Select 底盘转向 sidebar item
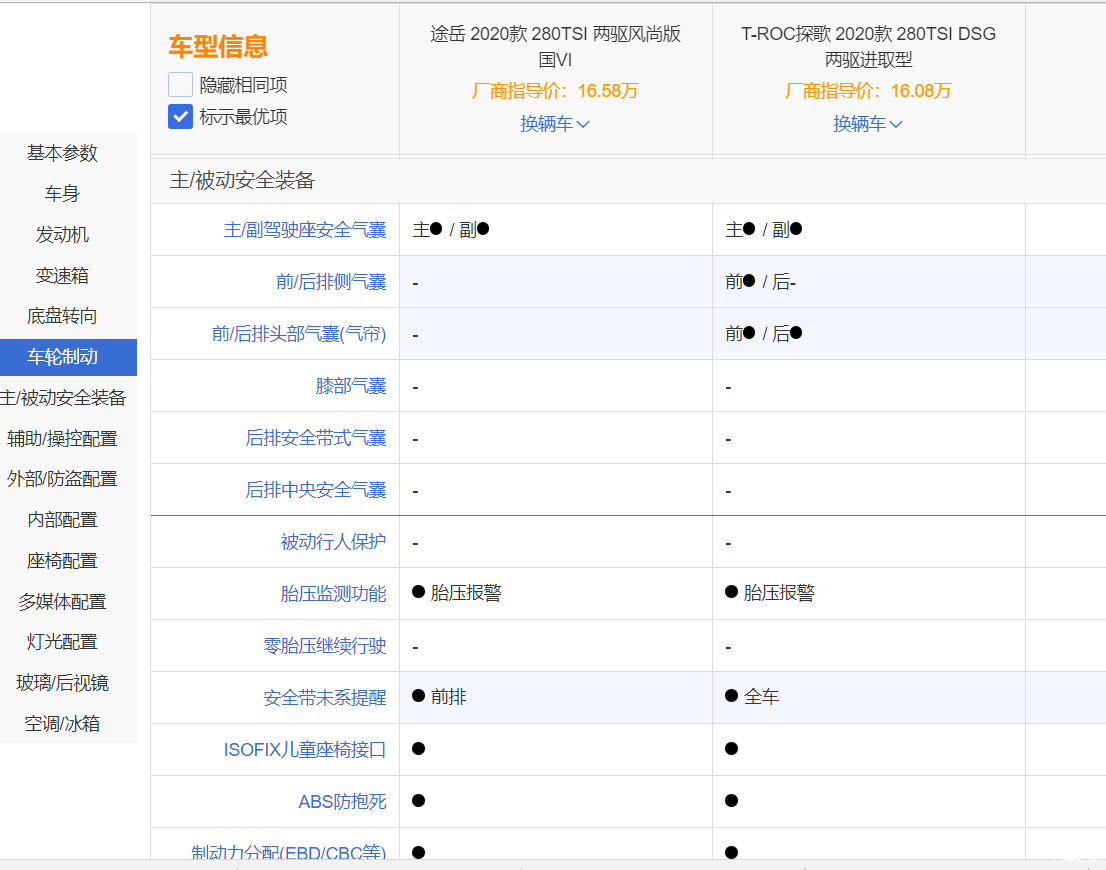 (62, 317)
